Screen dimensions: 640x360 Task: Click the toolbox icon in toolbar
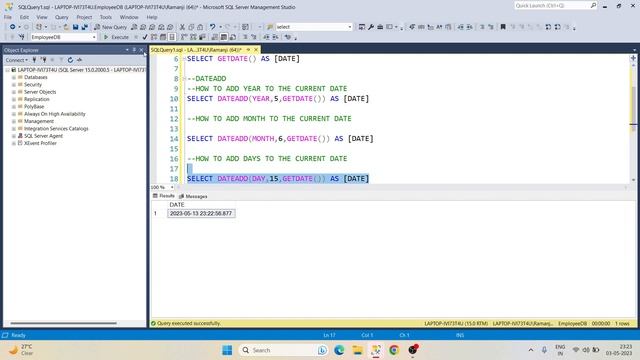(x=380, y=27)
